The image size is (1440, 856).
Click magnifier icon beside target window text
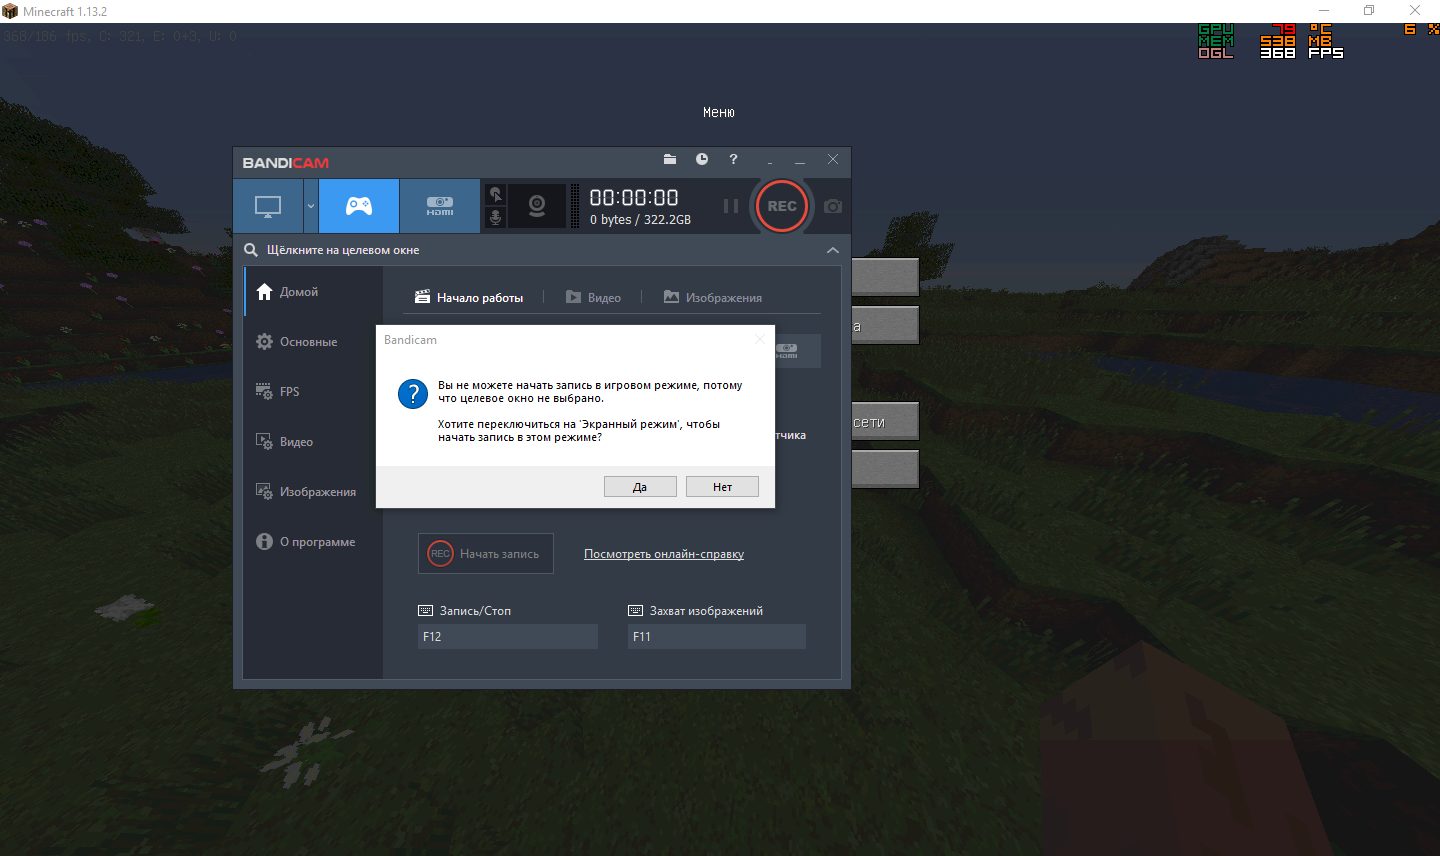[x=251, y=250]
